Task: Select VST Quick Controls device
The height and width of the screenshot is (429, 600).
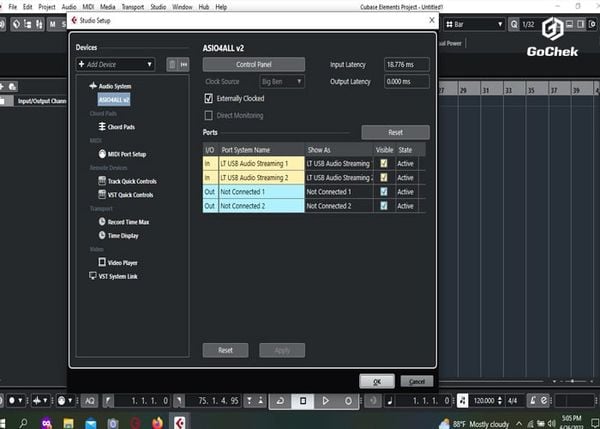Action: point(130,195)
